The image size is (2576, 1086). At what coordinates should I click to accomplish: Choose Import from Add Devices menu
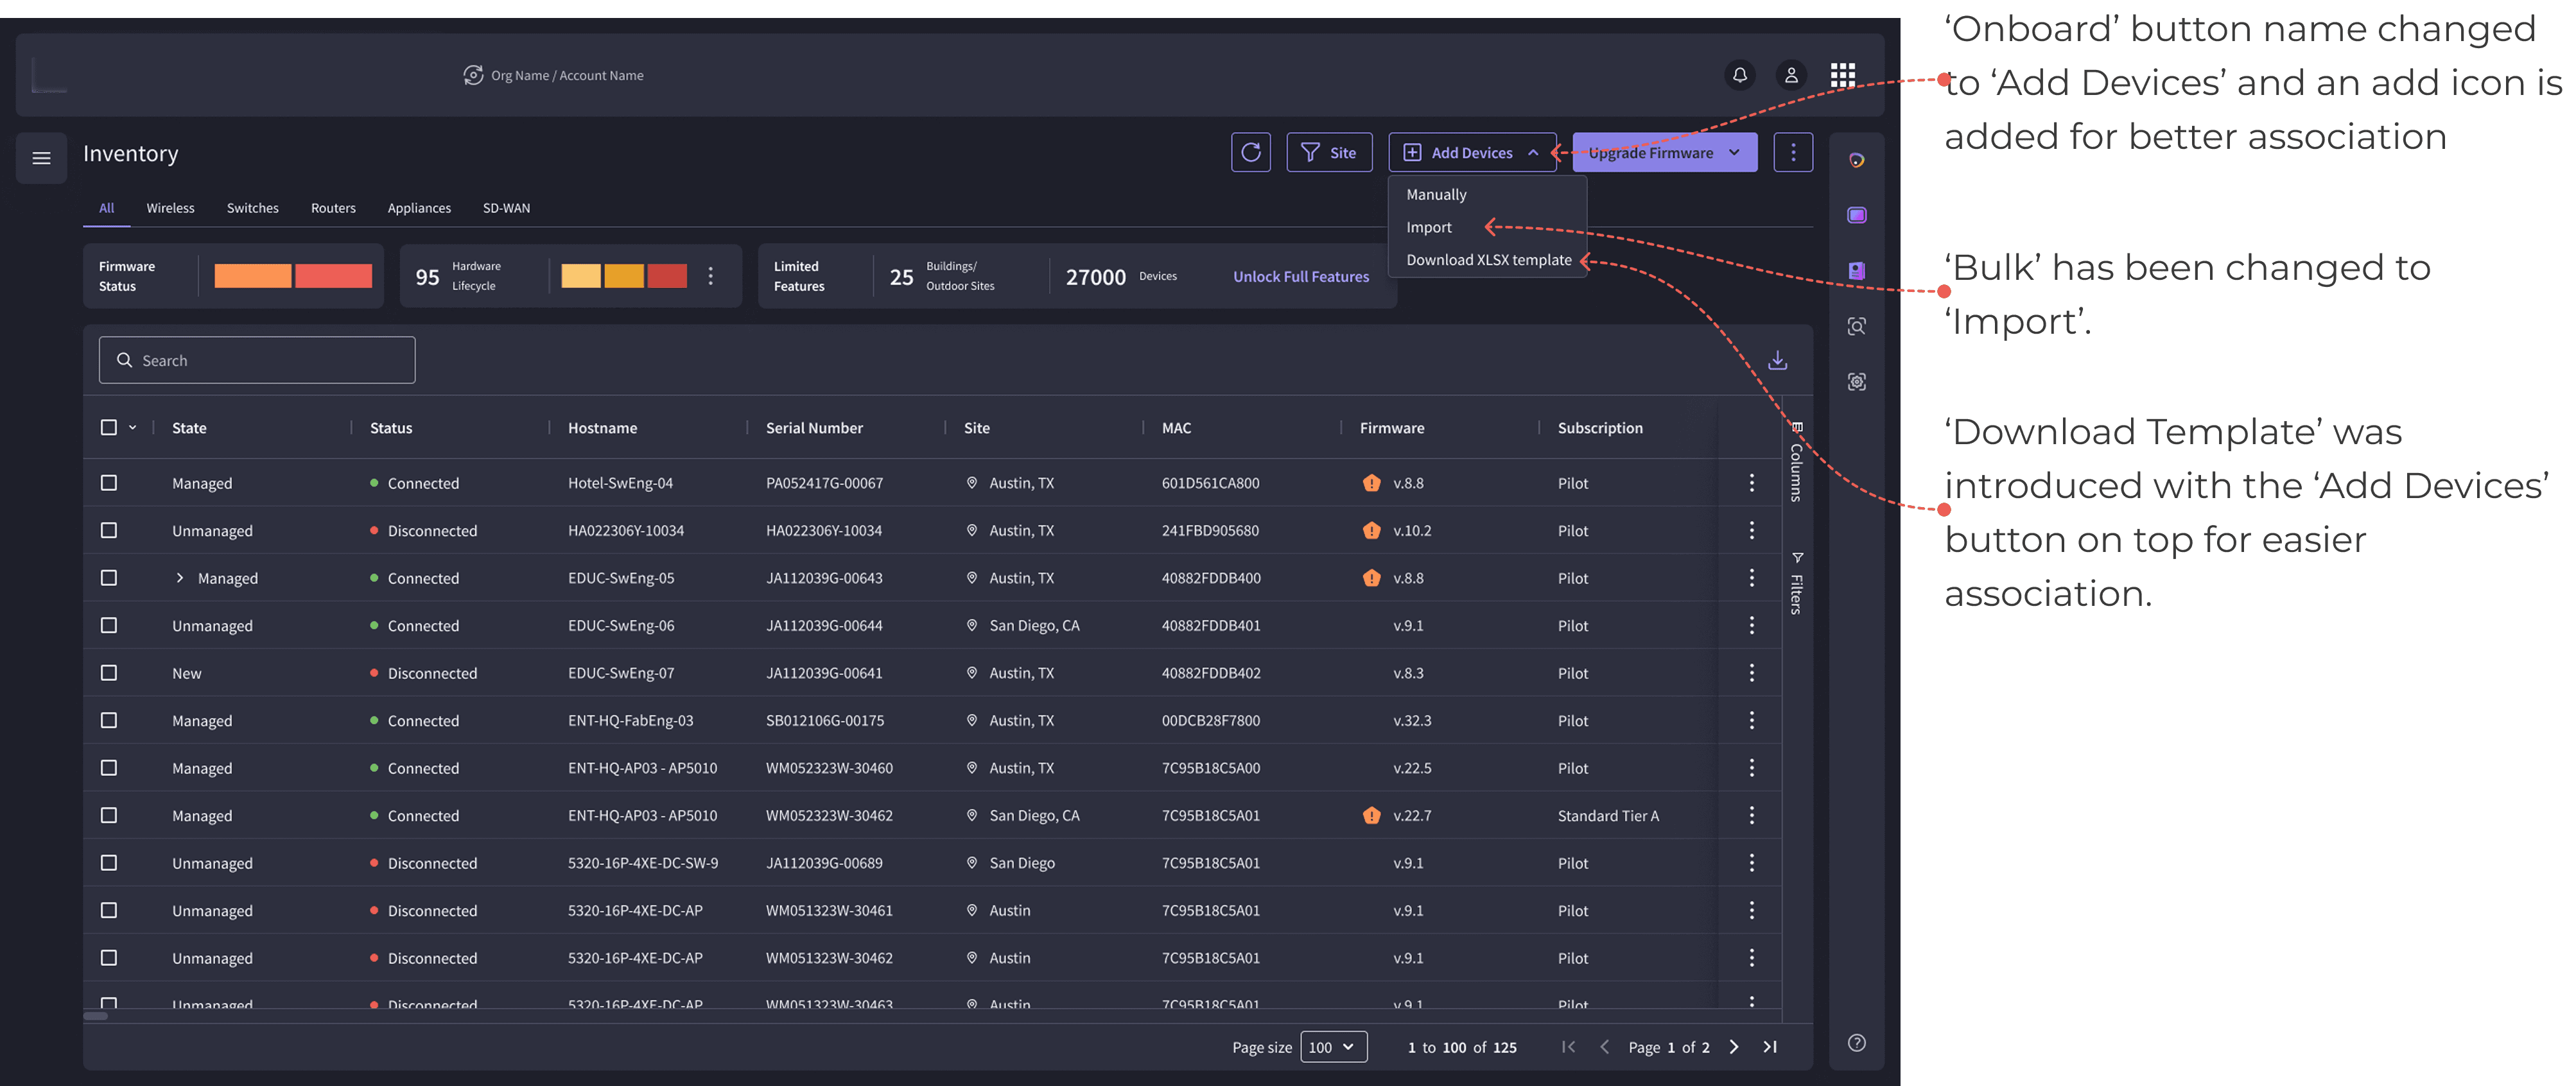coord(1428,227)
